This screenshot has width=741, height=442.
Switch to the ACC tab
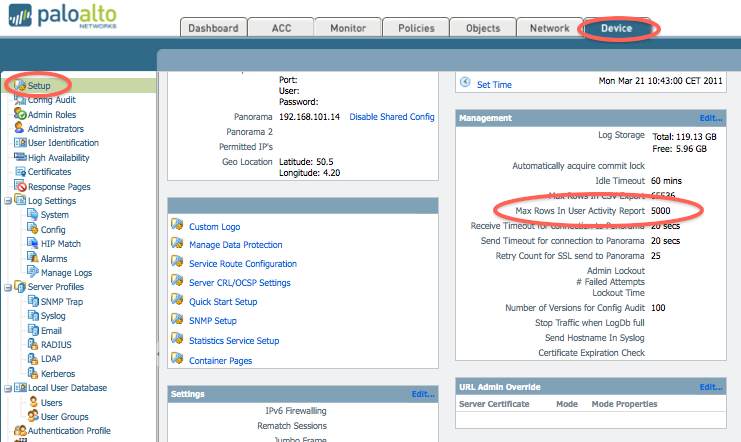click(281, 28)
